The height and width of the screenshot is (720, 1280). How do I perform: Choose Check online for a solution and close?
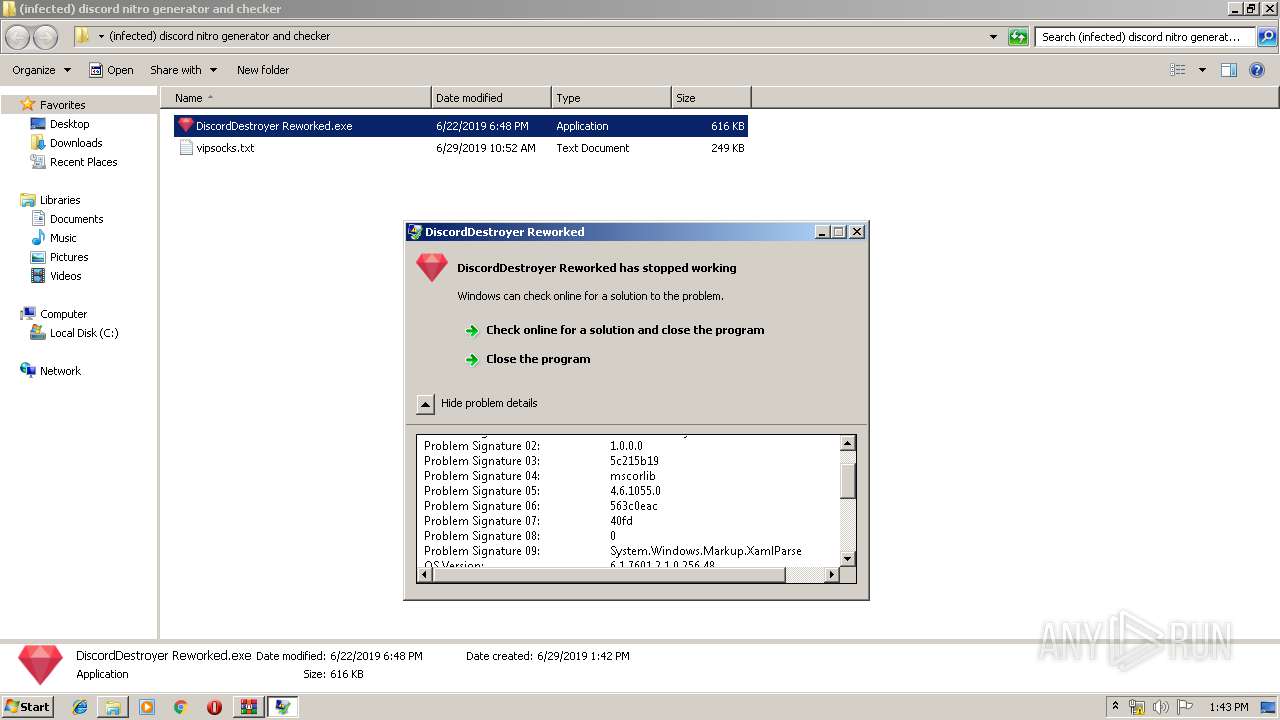[625, 330]
